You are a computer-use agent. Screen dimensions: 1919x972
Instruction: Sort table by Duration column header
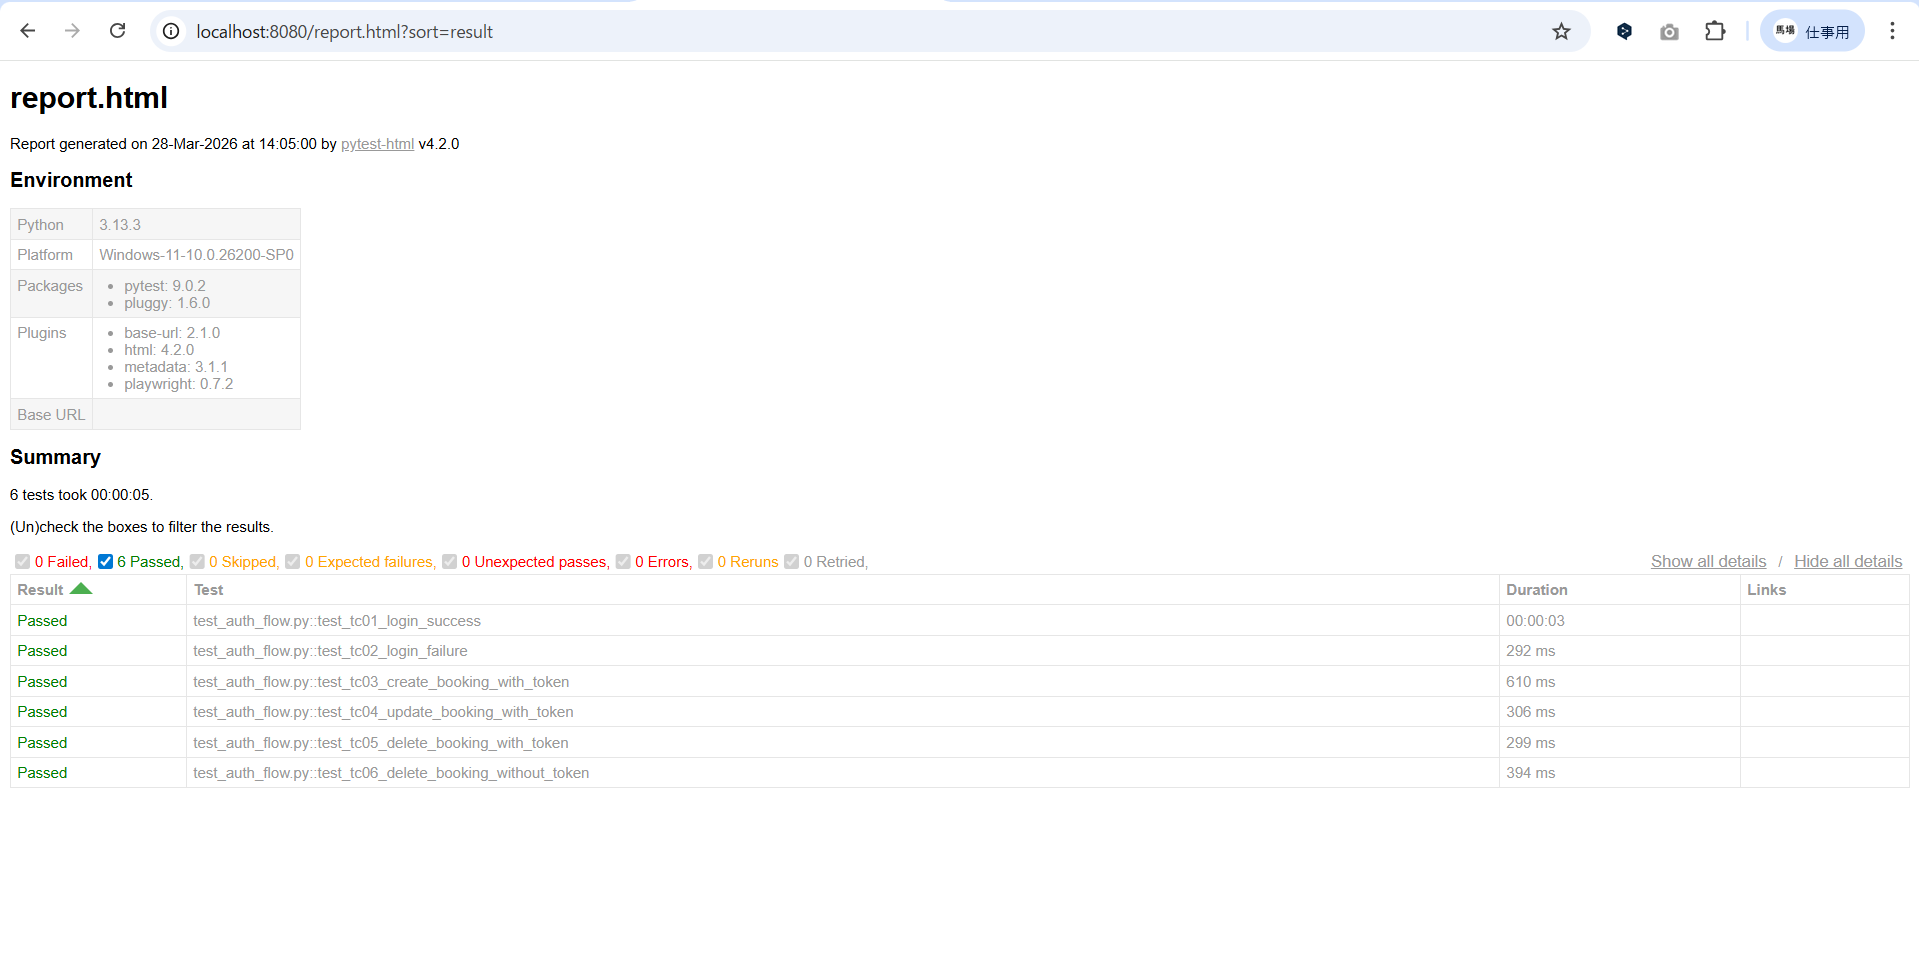pos(1536,590)
